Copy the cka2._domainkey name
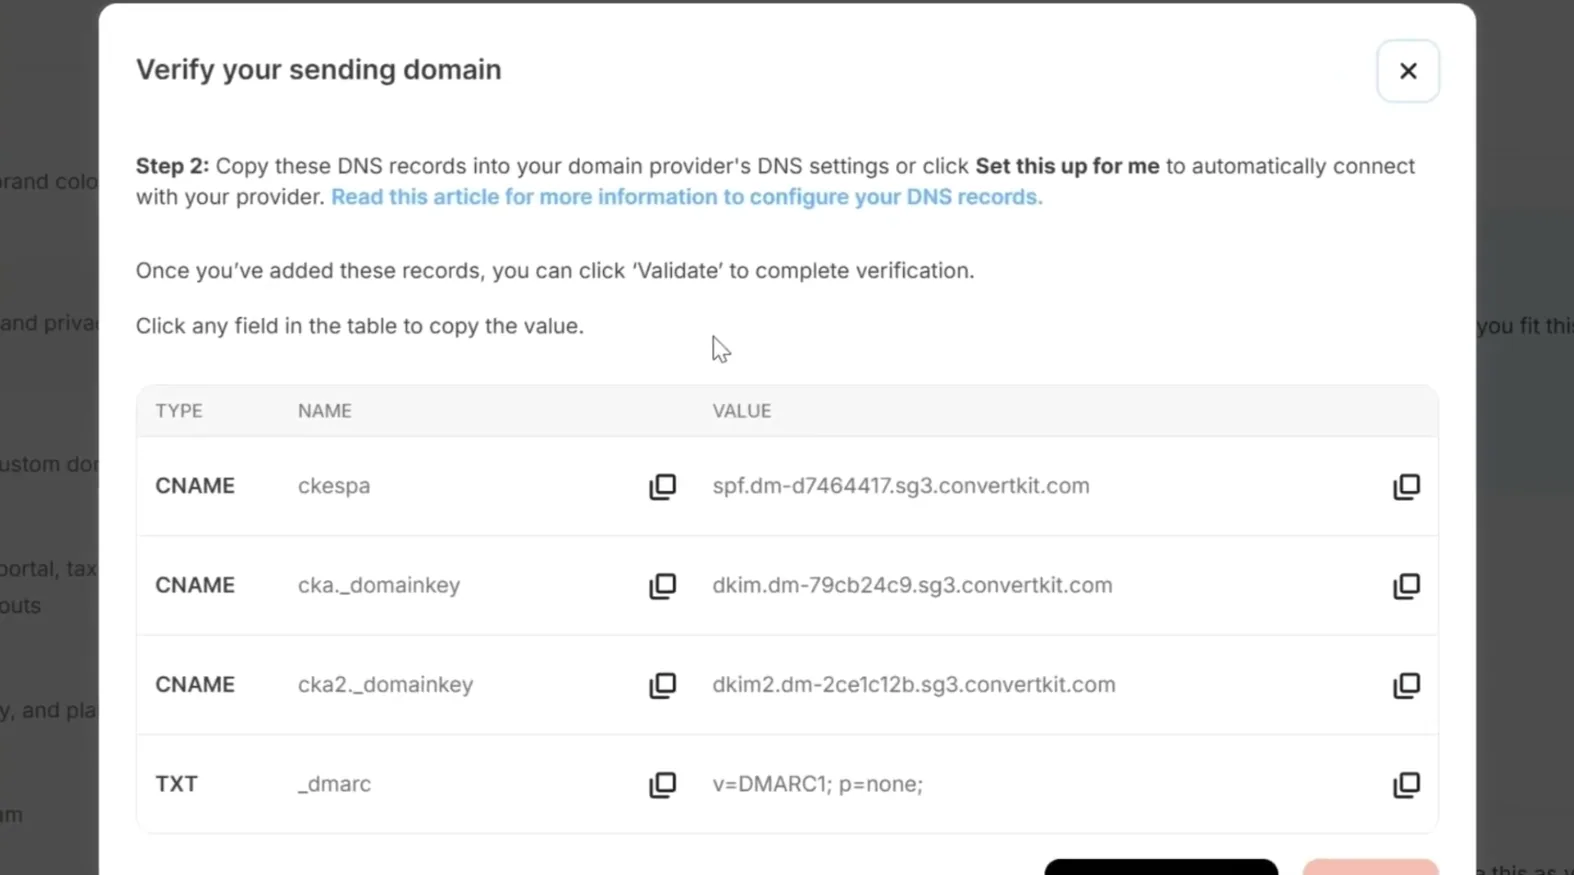The image size is (1574, 875). pos(662,685)
